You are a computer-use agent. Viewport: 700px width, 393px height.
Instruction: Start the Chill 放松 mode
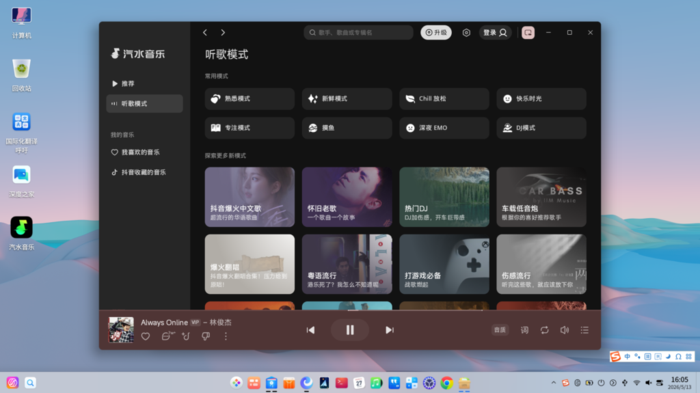(444, 99)
